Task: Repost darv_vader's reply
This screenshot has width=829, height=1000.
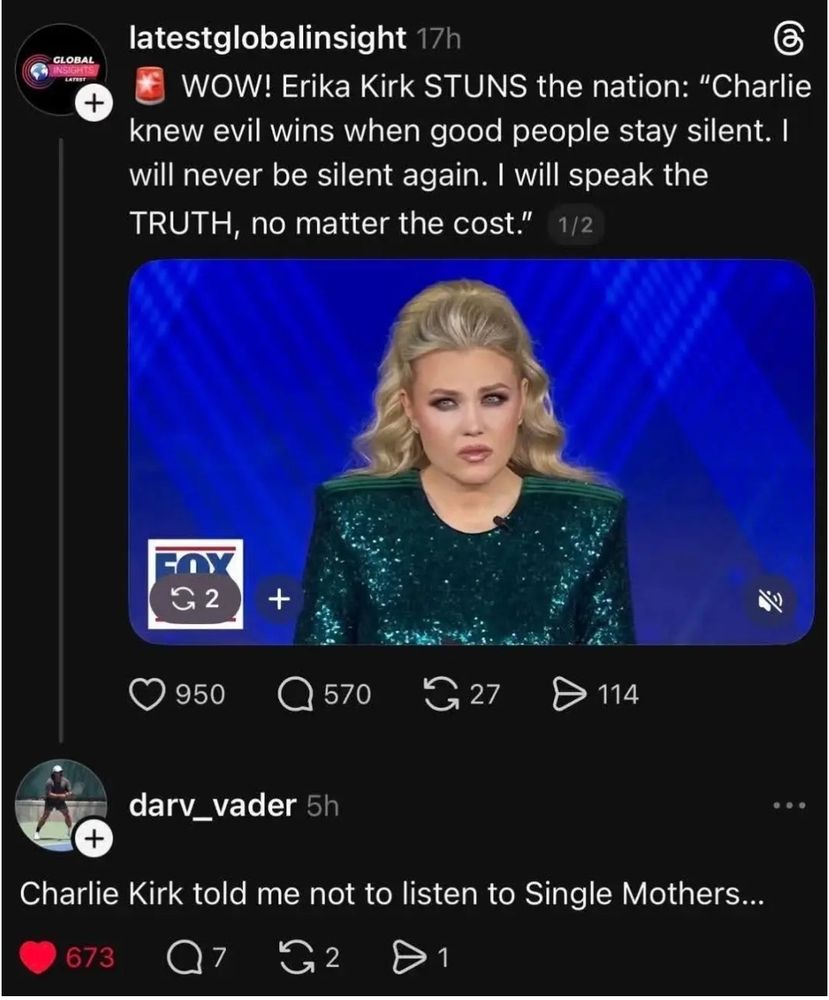Action: (x=310, y=958)
